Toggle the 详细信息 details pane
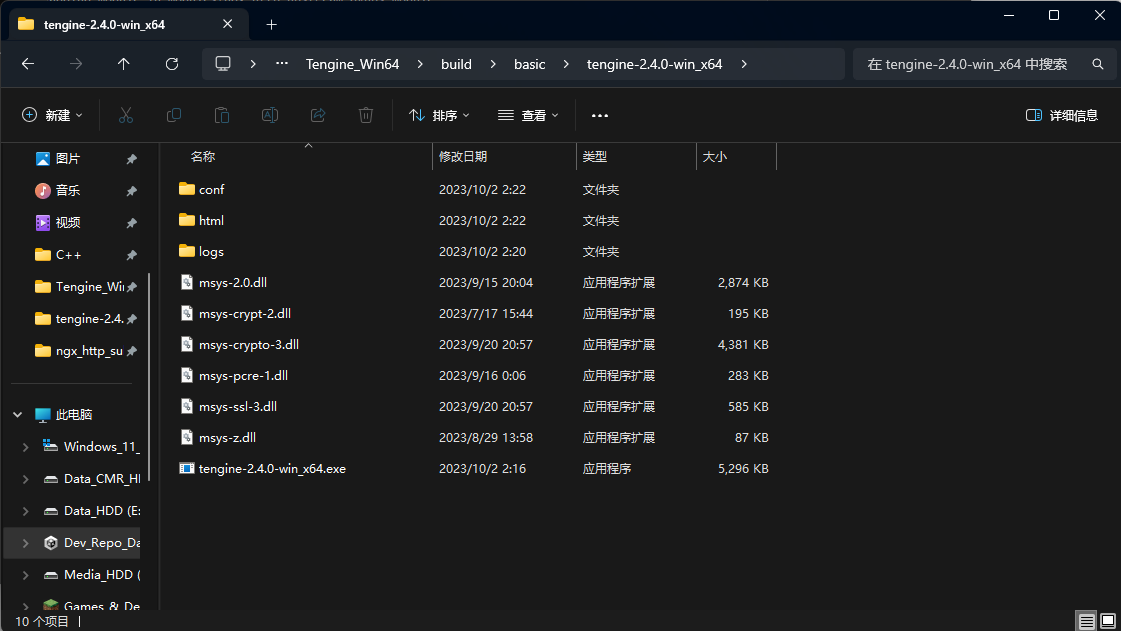1121x631 pixels. point(1062,115)
